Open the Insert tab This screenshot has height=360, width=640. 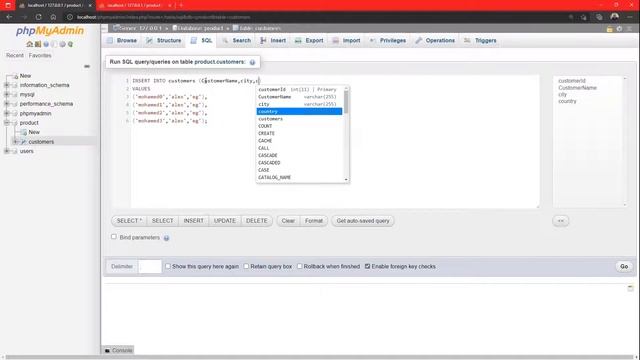pyautogui.click(x=273, y=40)
